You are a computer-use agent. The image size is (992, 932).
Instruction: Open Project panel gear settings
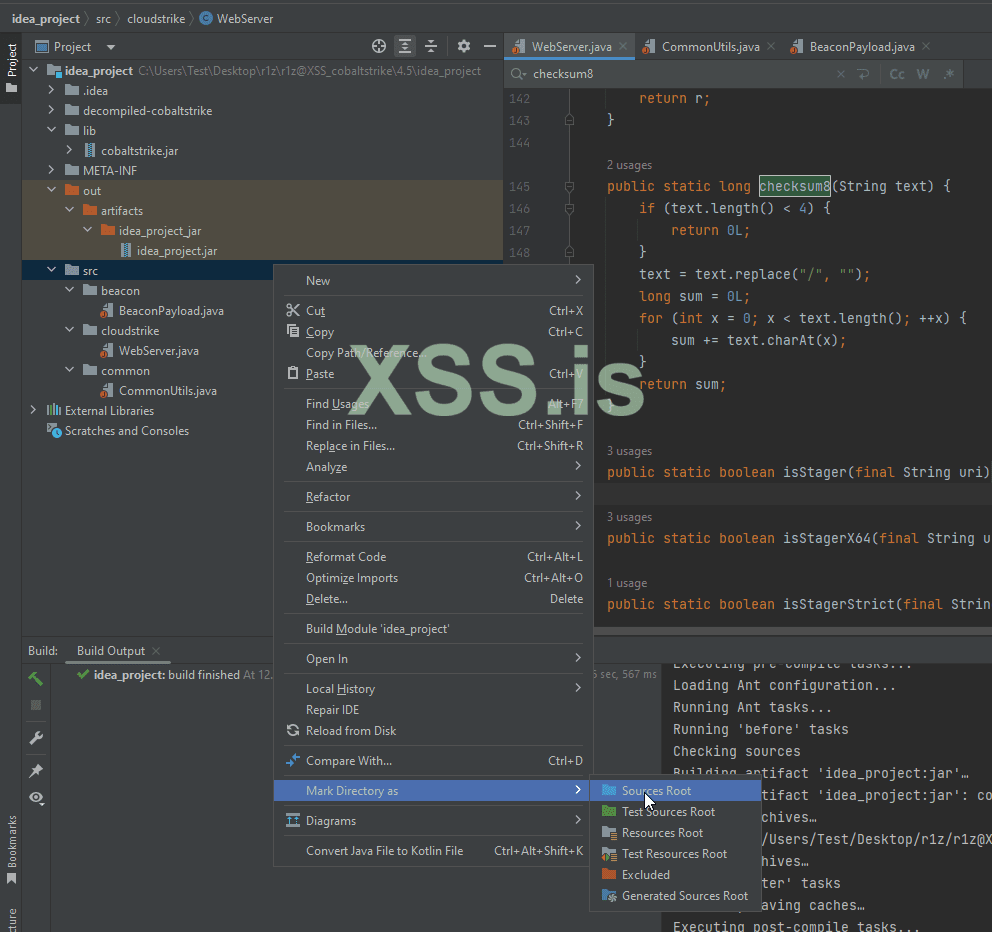point(463,46)
